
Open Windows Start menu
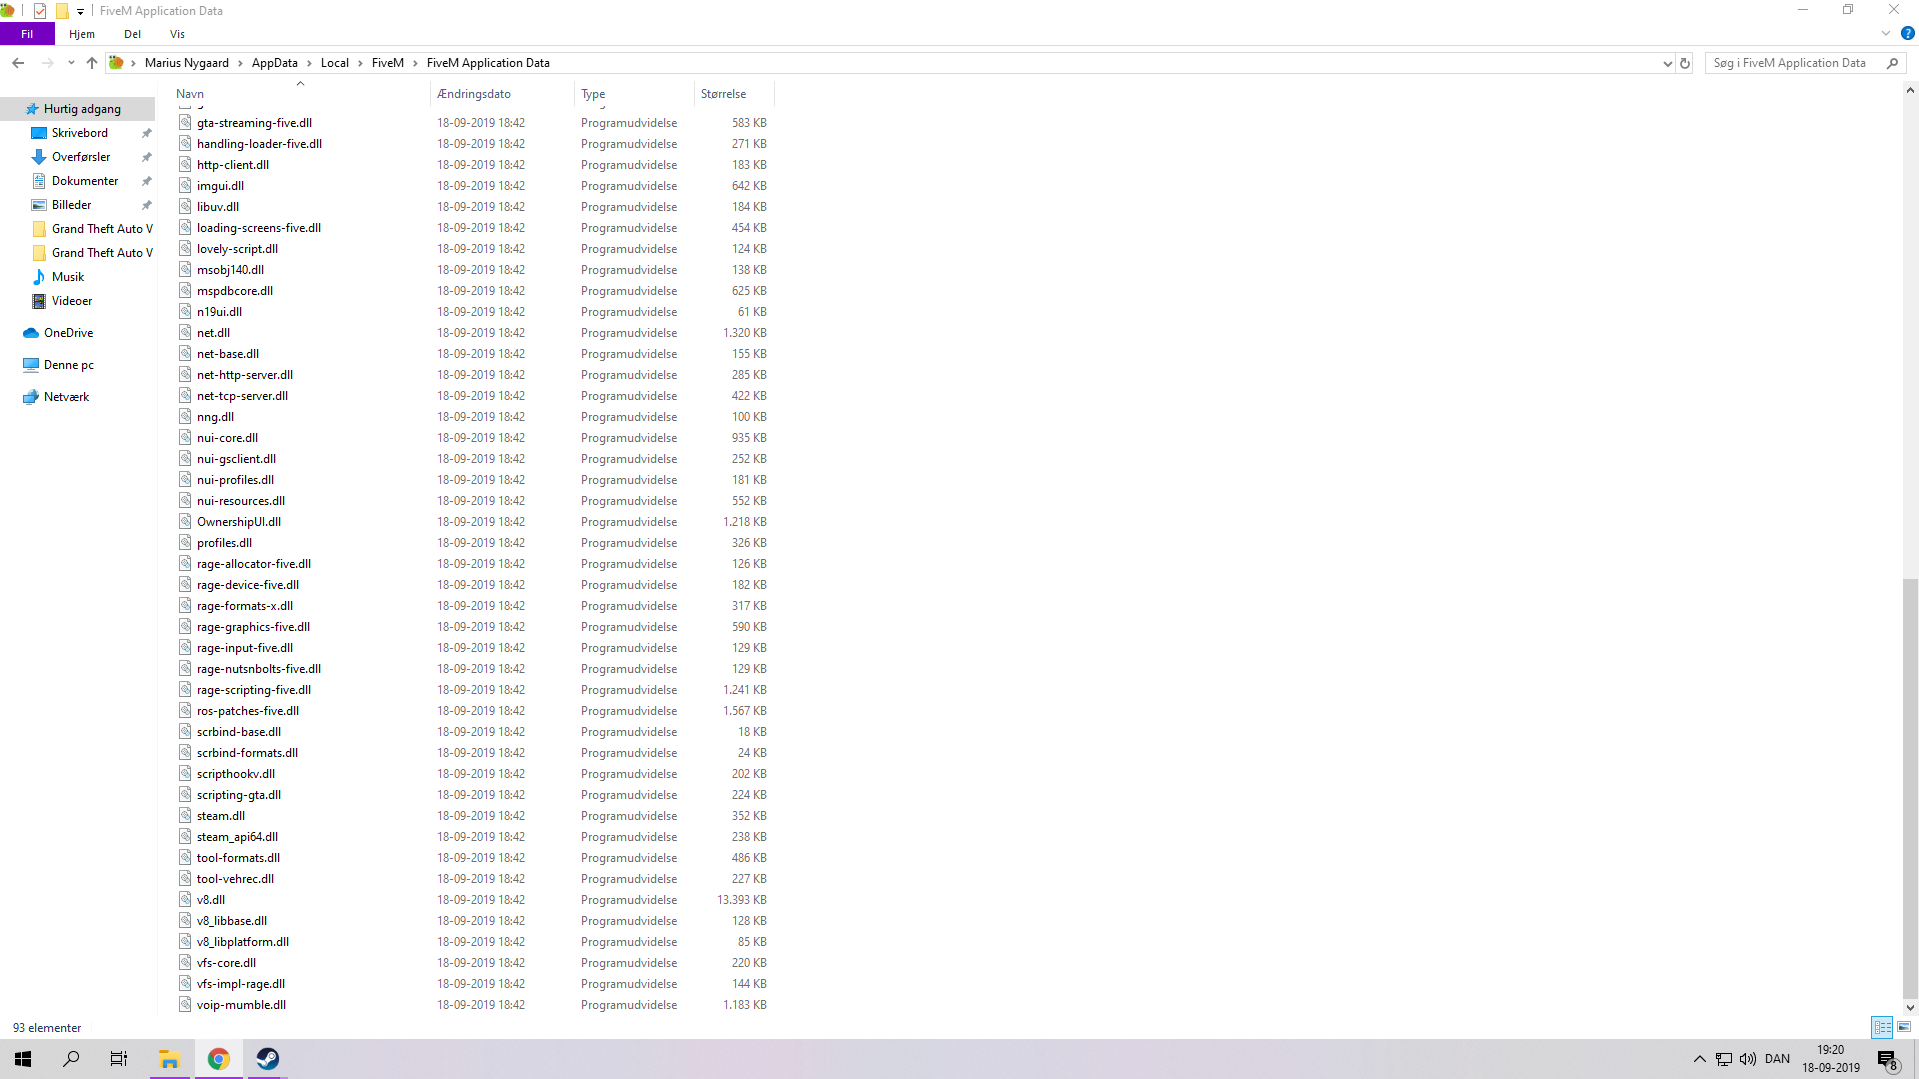pos(23,1058)
